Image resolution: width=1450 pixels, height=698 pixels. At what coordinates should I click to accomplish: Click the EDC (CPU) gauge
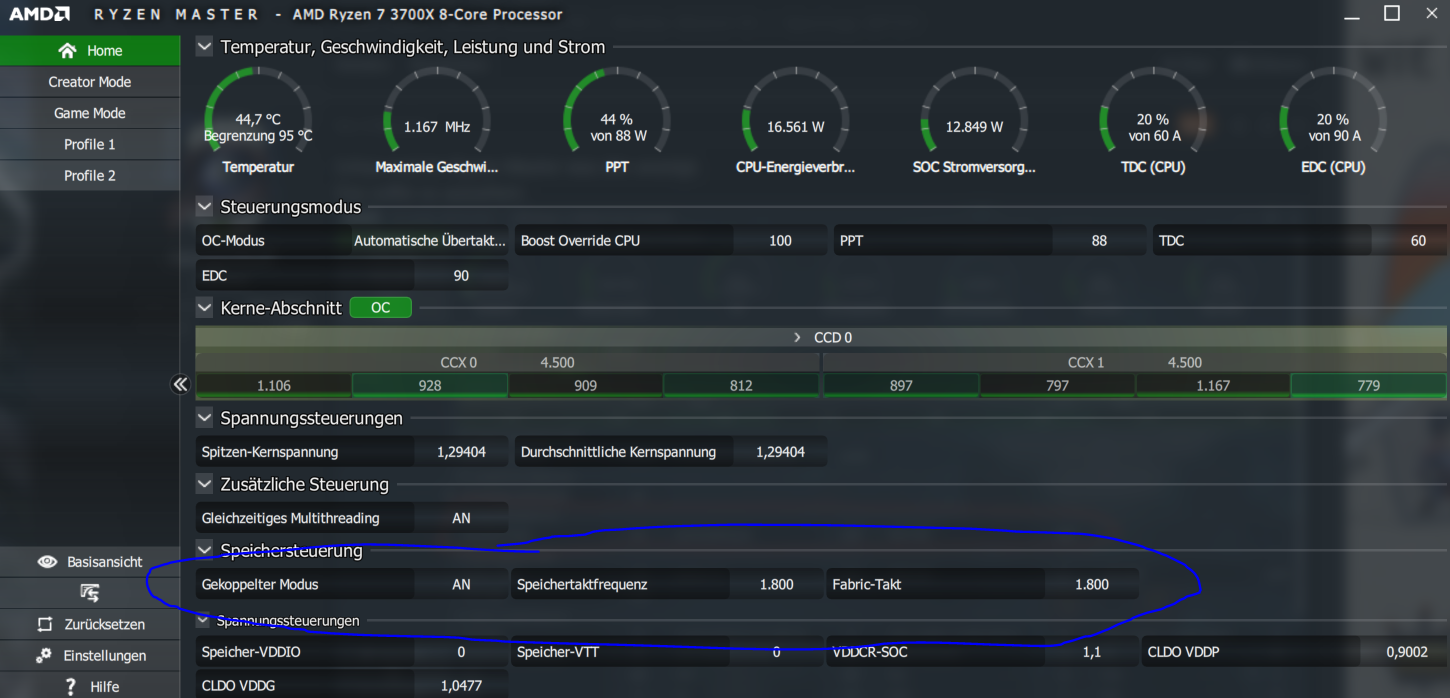pos(1333,120)
